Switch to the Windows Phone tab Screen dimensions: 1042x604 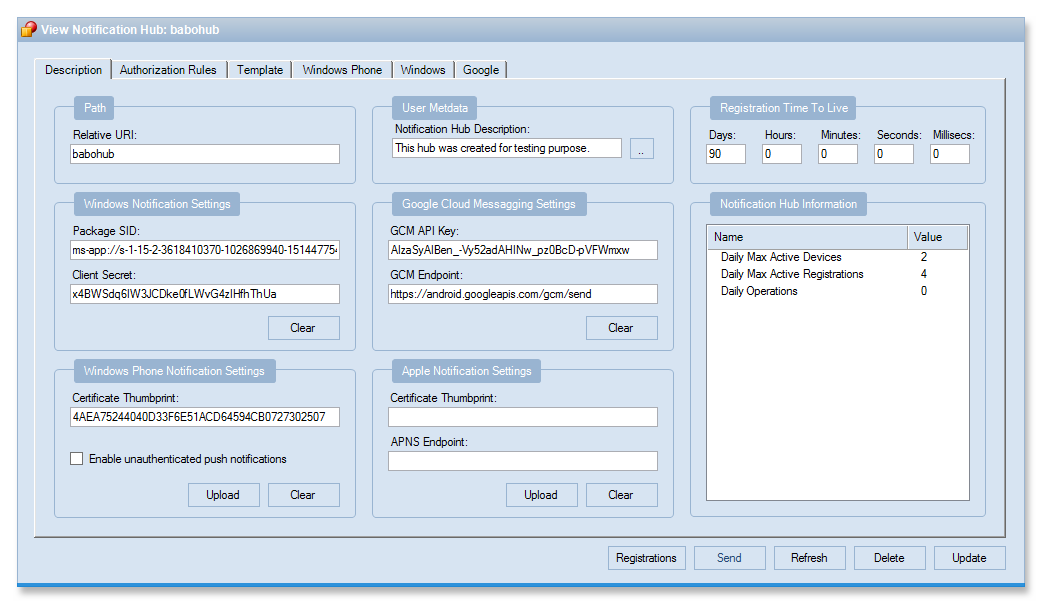click(342, 70)
